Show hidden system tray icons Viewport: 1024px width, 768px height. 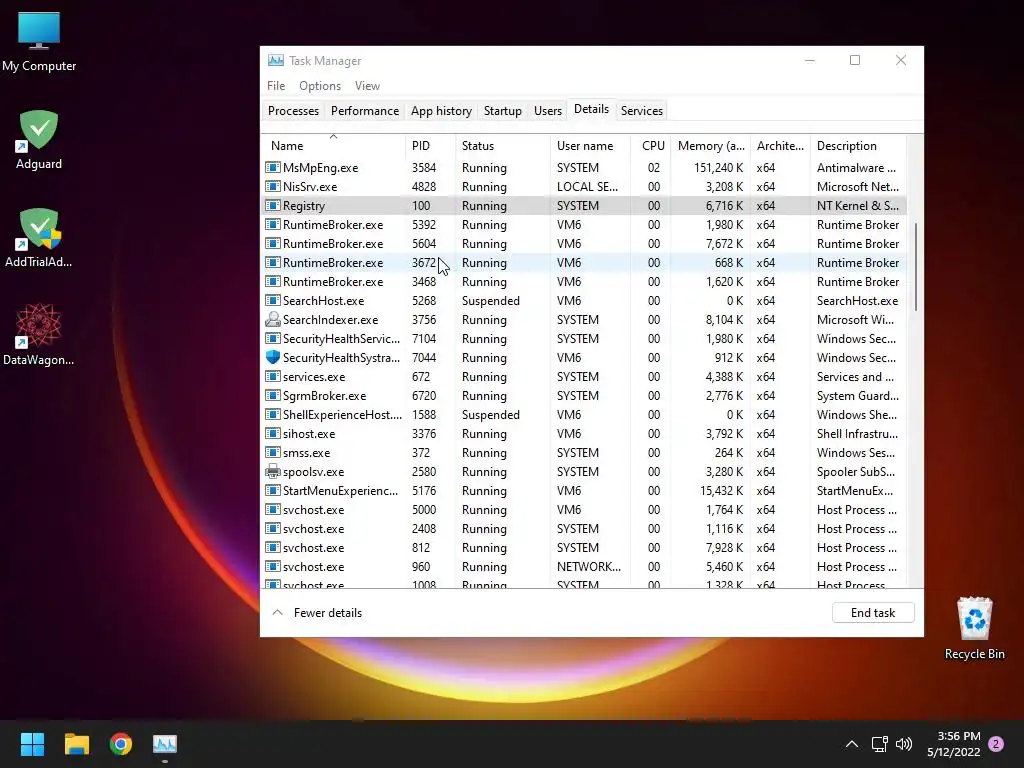coord(852,744)
